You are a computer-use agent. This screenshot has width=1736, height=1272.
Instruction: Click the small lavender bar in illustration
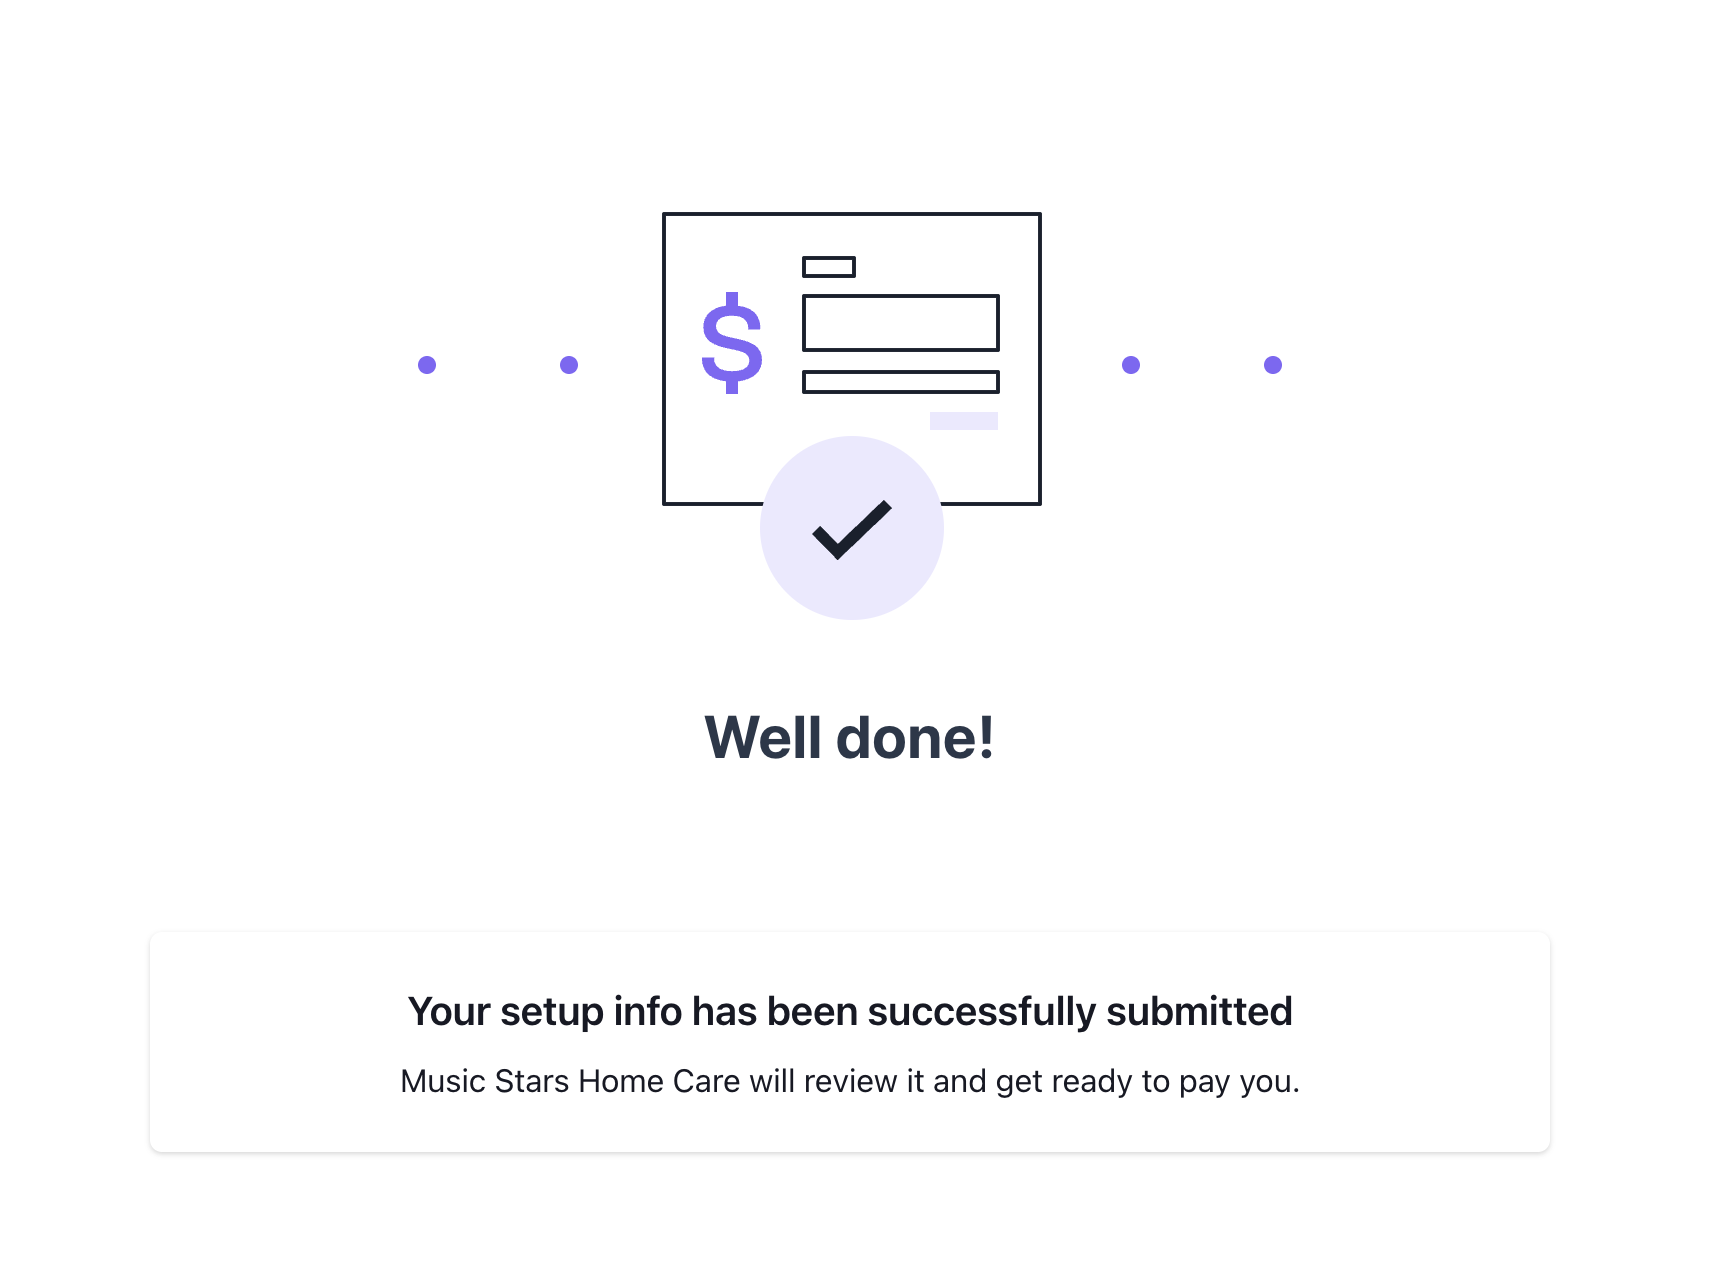point(963,421)
